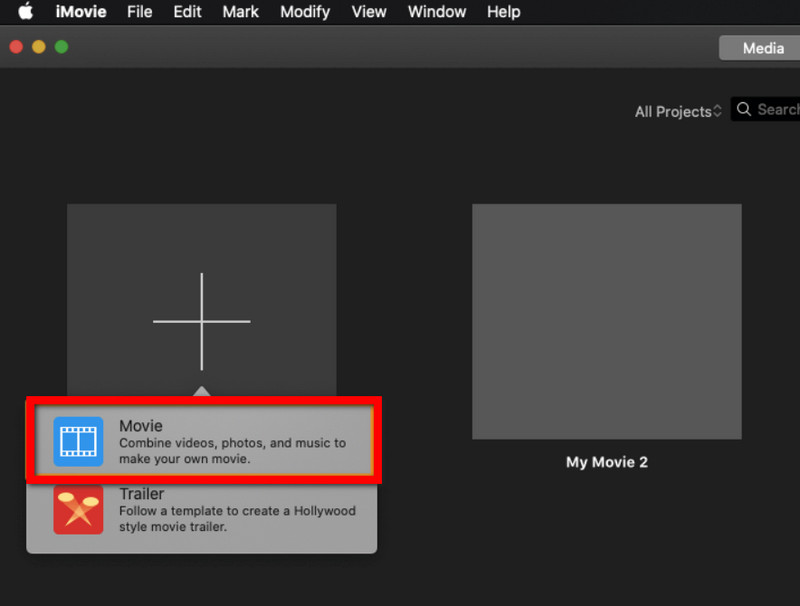Click the red Trailer spotlight icon

click(78, 510)
